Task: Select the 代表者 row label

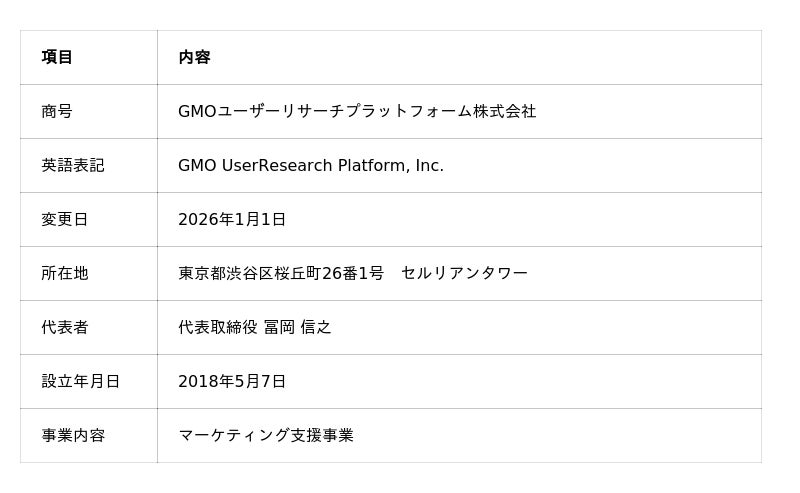Action: point(65,328)
